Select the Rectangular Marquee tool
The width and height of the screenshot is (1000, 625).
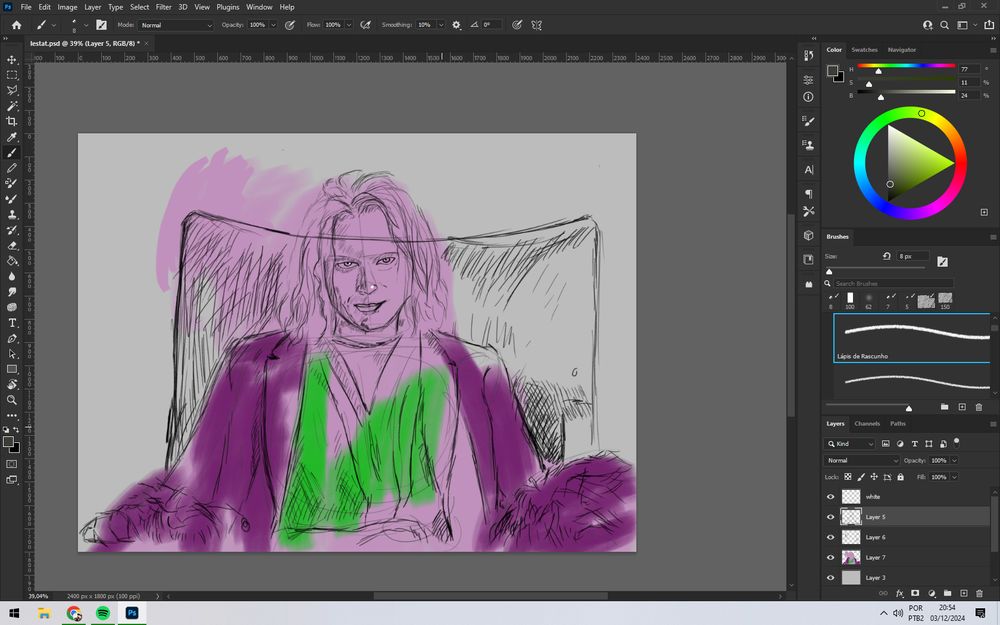[x=11, y=75]
